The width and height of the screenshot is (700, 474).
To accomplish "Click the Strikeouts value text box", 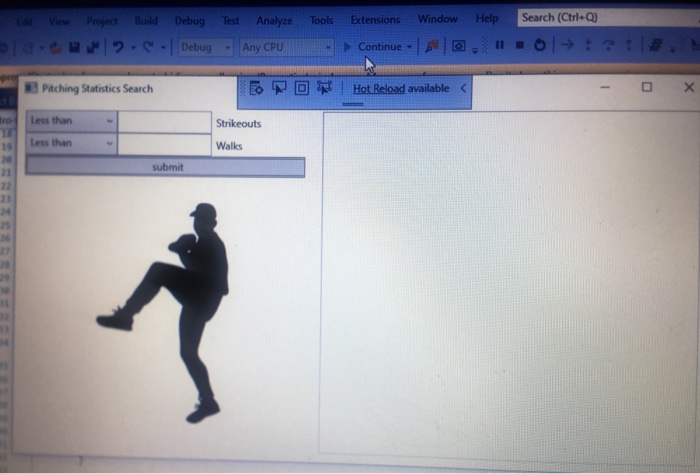I will pos(164,122).
